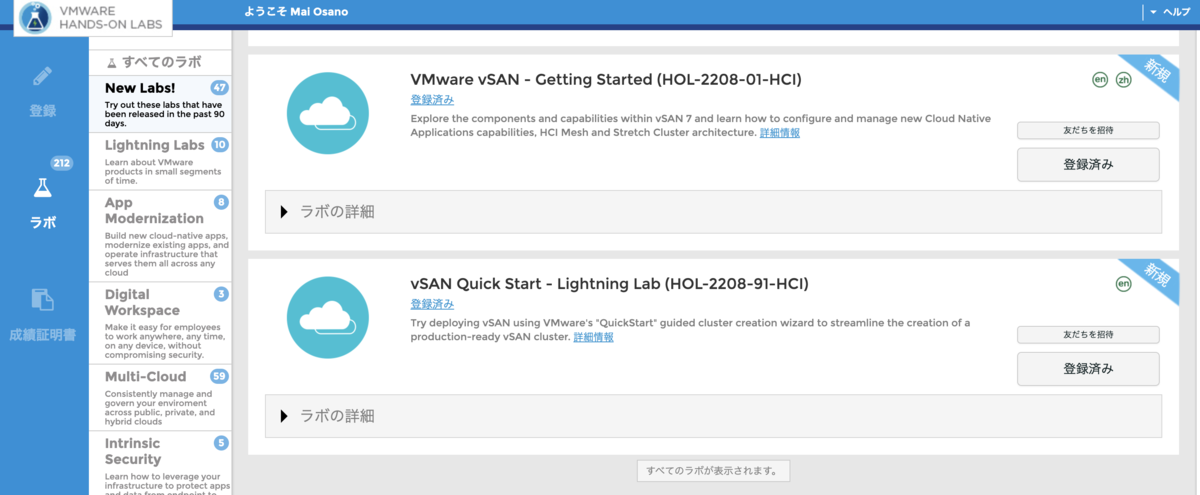
Task: Click the 新規 ribbon on vSAN Quick Start card
Action: (x=1156, y=275)
